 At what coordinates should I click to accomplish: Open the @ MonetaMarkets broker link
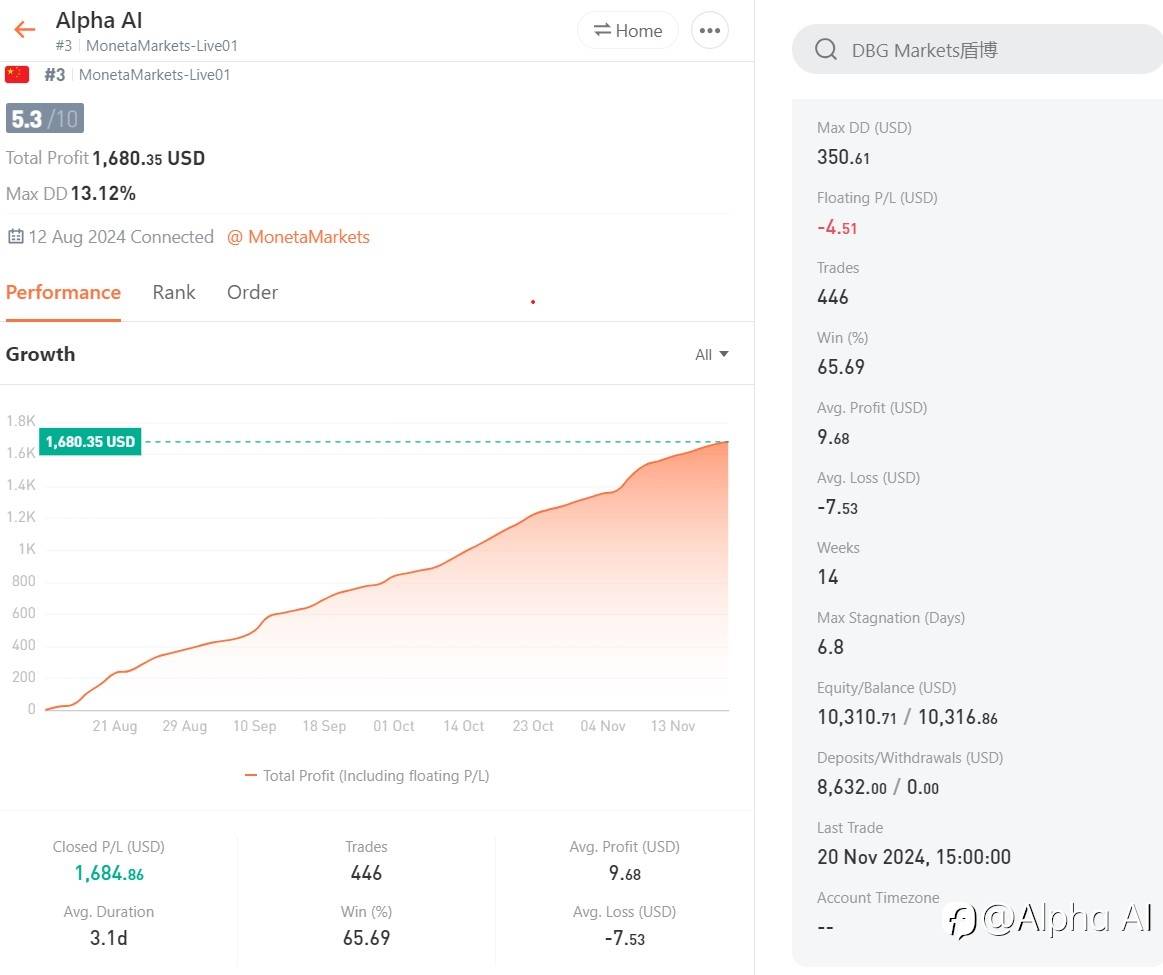click(298, 237)
